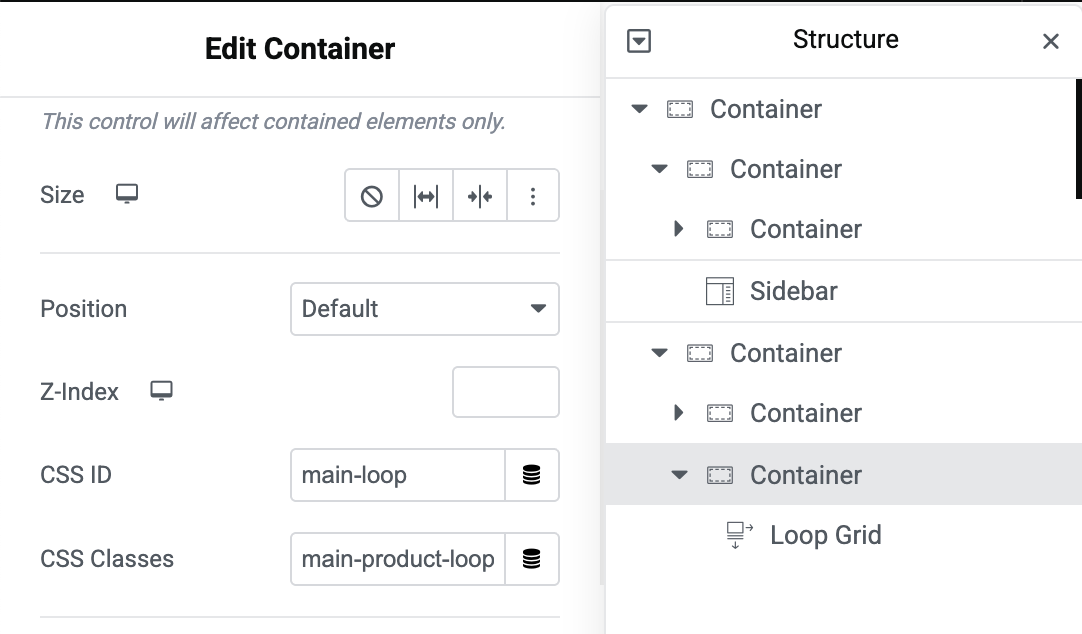Choose the Shrink size icon
1082x634 pixels.
(x=480, y=196)
